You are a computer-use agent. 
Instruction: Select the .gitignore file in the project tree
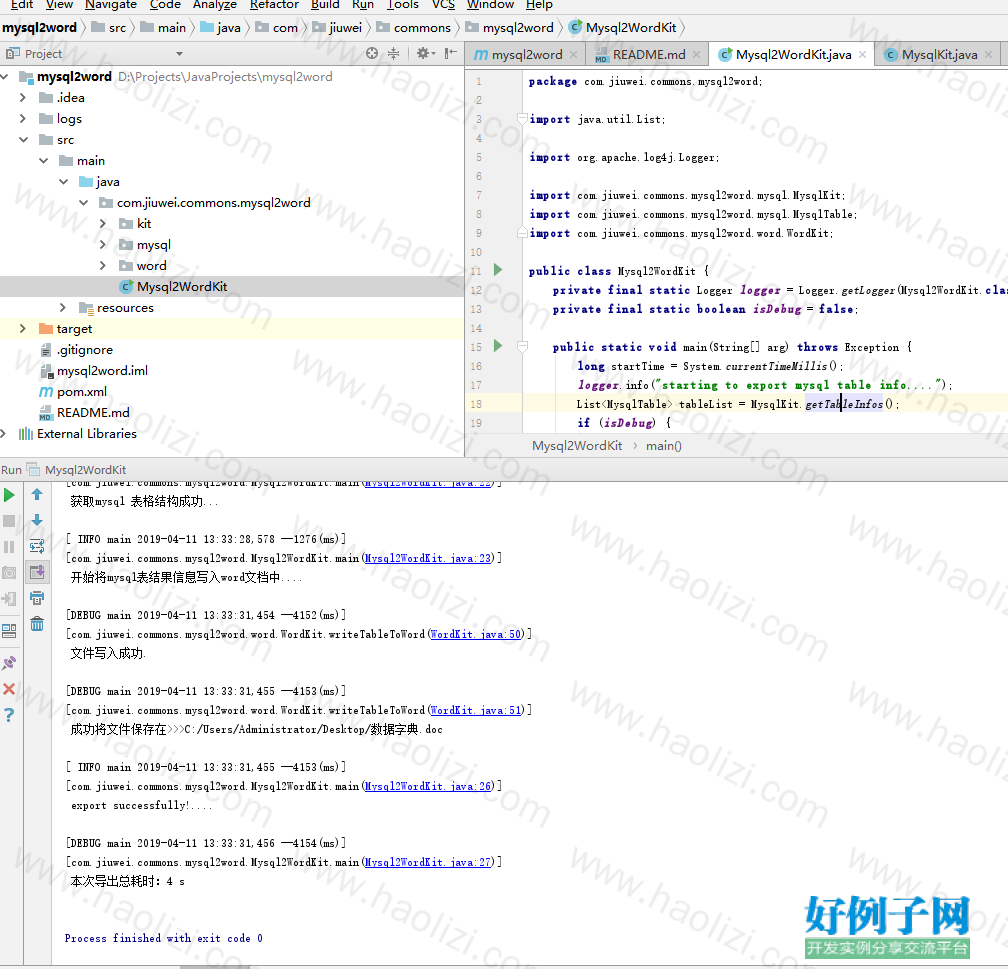[84, 350]
